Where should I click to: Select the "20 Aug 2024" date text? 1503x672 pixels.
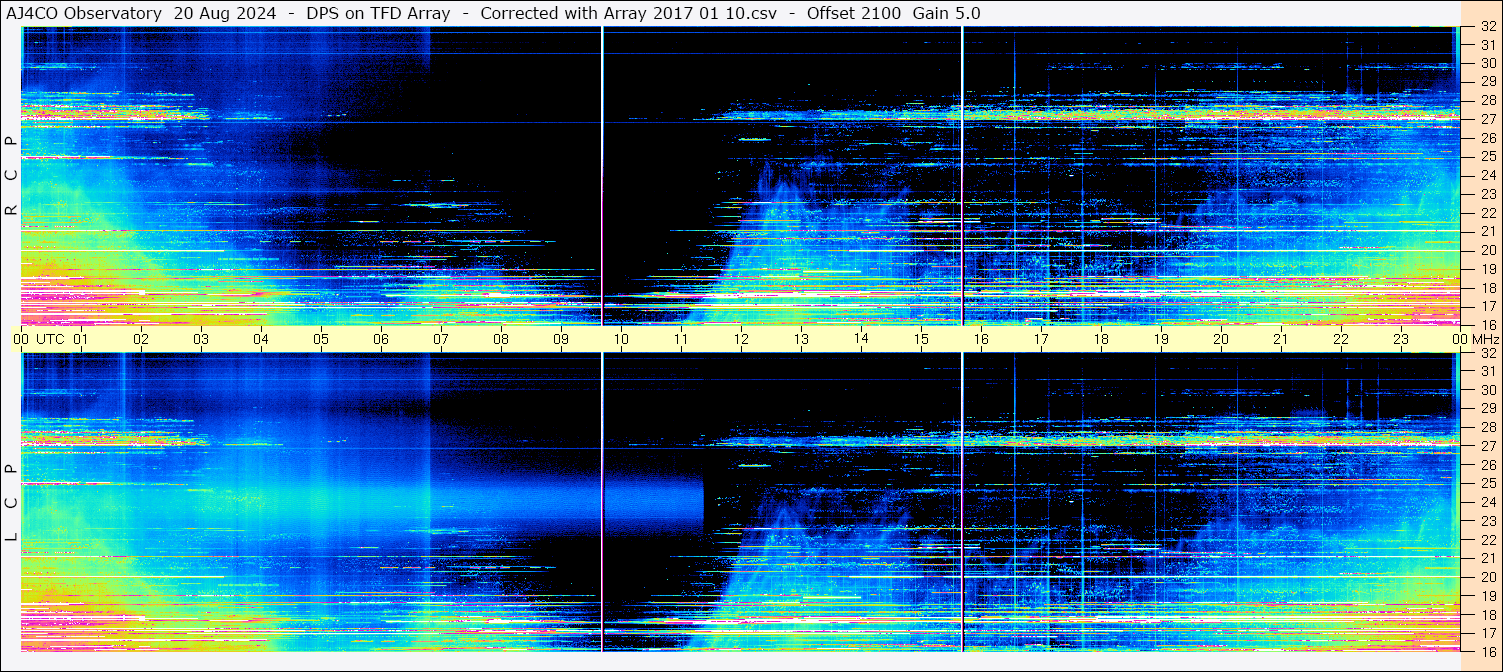tap(225, 13)
